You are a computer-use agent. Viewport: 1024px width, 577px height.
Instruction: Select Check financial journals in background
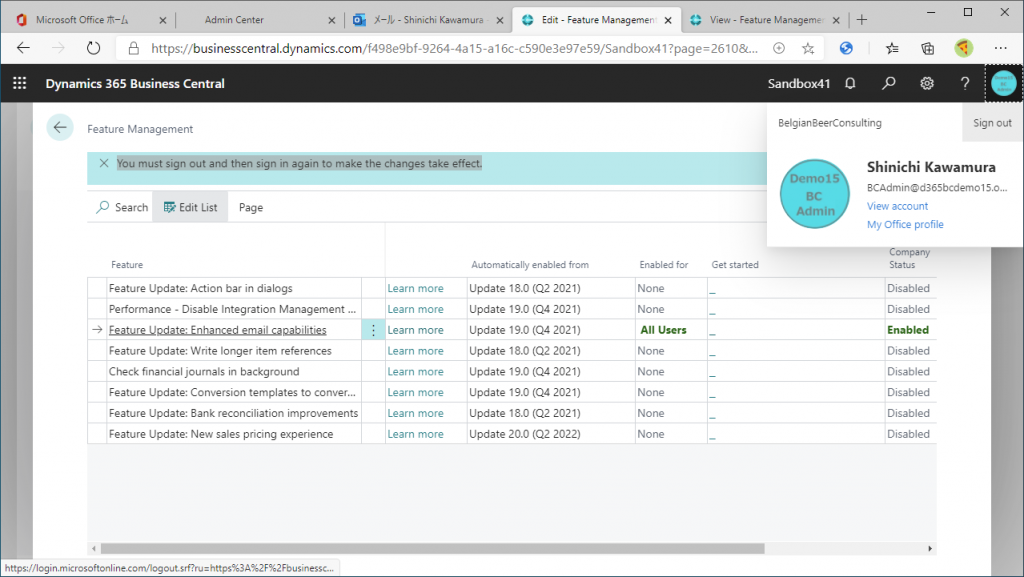tap(204, 372)
